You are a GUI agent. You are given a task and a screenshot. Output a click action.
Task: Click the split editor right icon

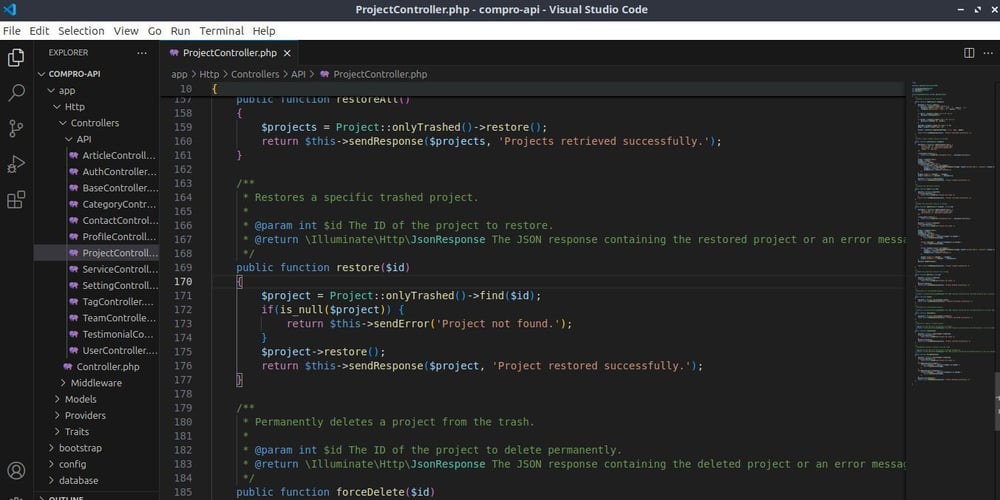click(x=969, y=53)
